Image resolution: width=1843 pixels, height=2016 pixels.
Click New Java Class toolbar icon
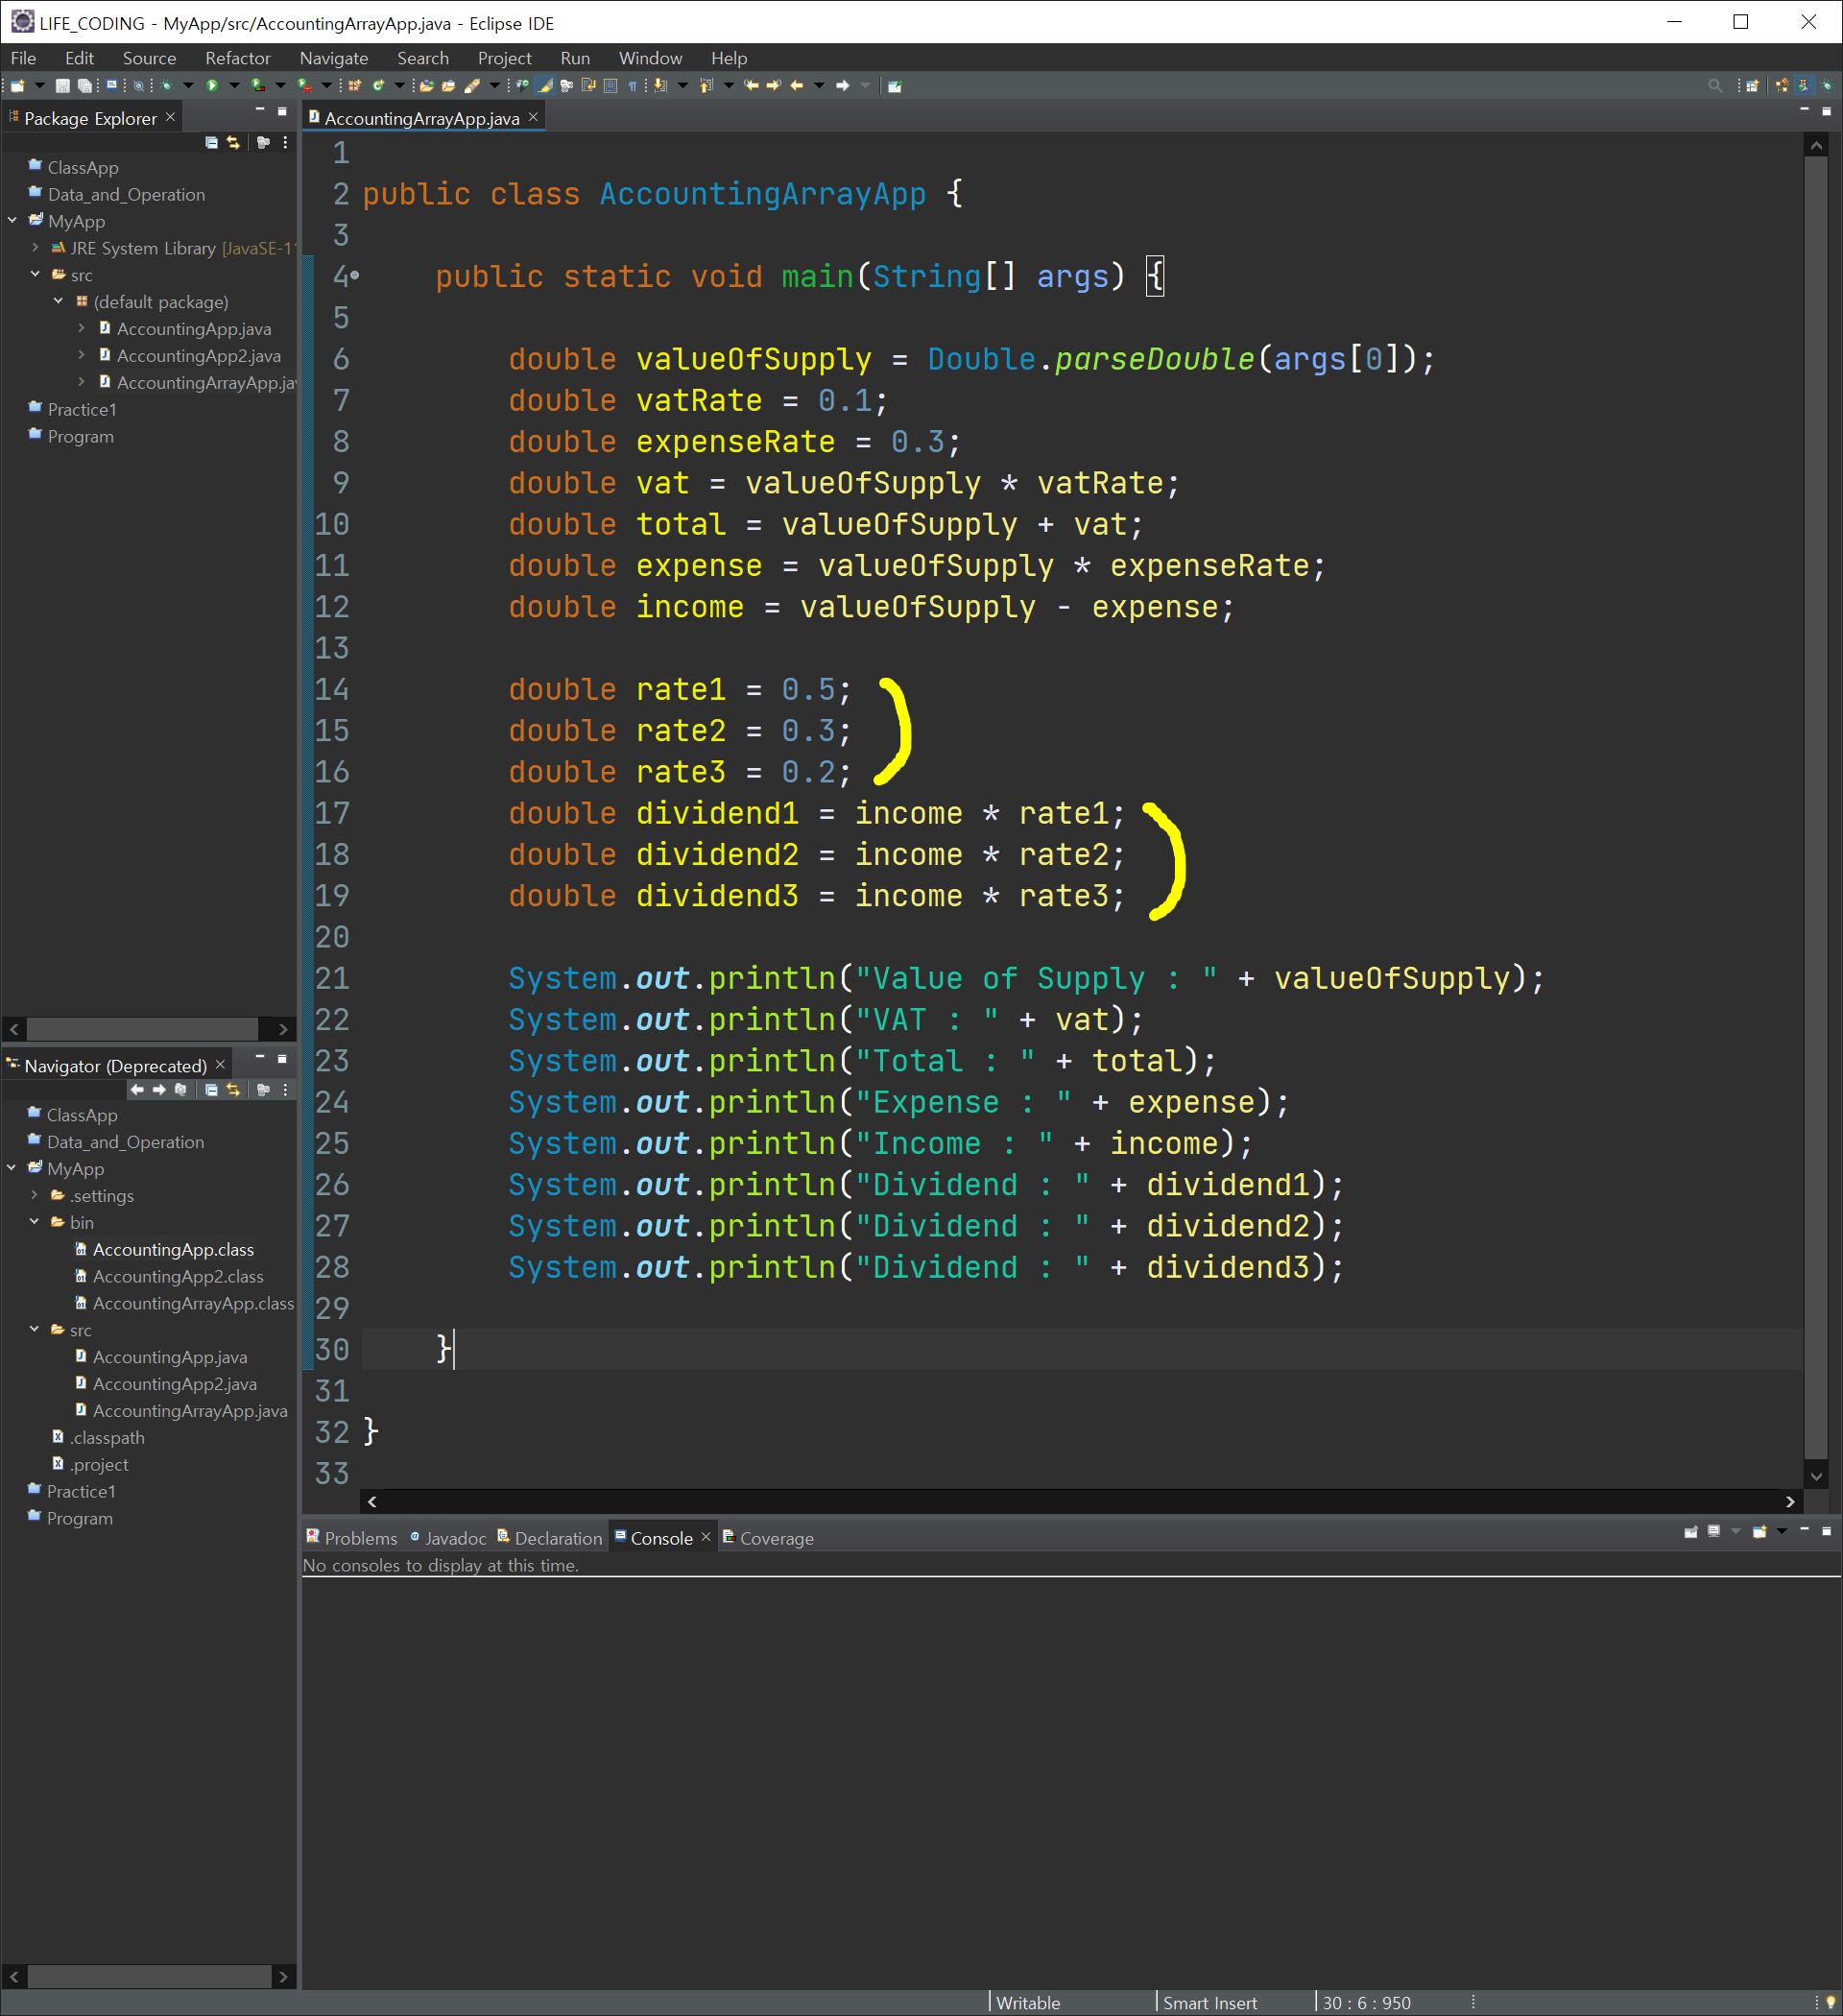click(x=378, y=86)
